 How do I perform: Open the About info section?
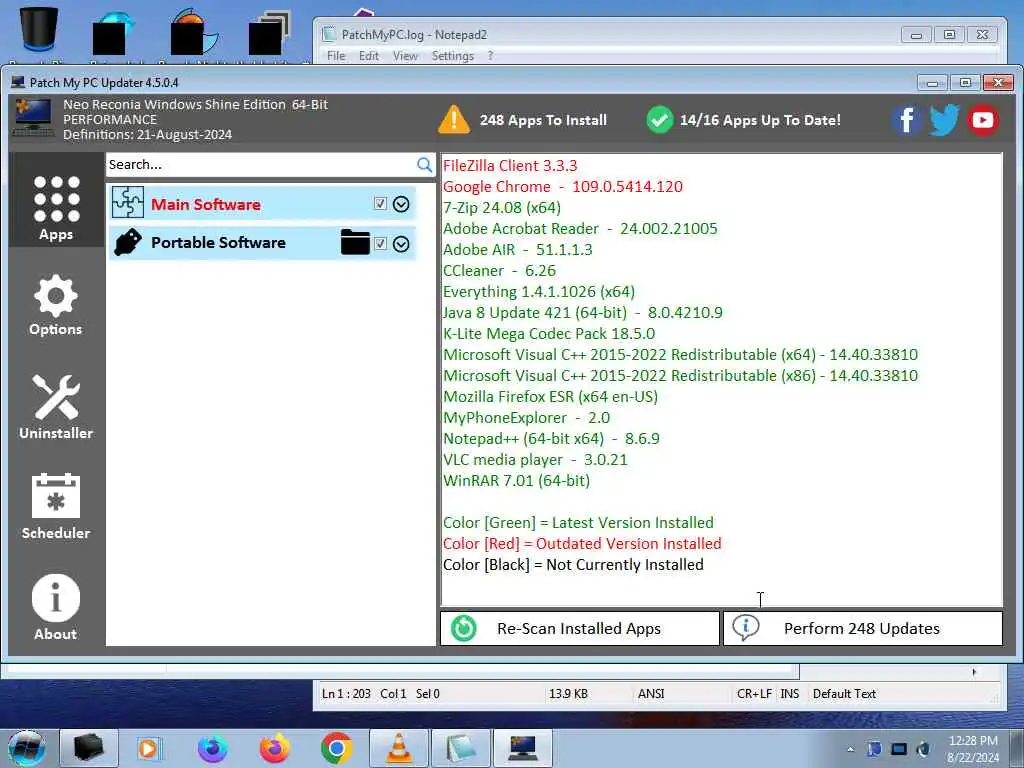tap(56, 607)
